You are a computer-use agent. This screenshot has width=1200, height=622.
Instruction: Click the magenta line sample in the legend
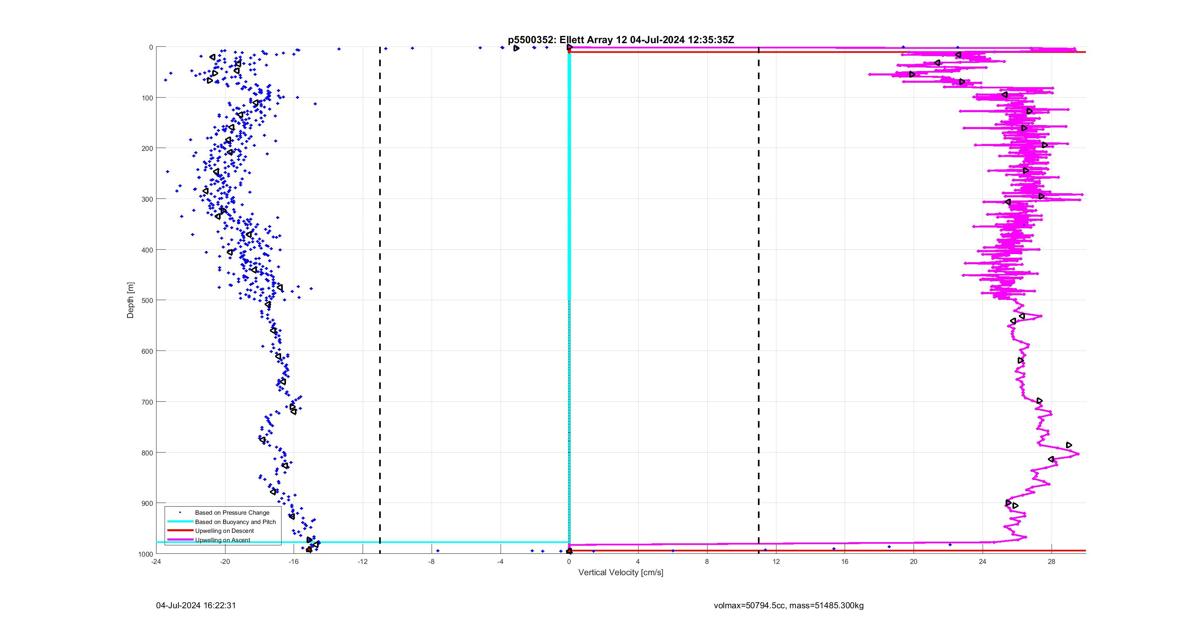[180, 540]
